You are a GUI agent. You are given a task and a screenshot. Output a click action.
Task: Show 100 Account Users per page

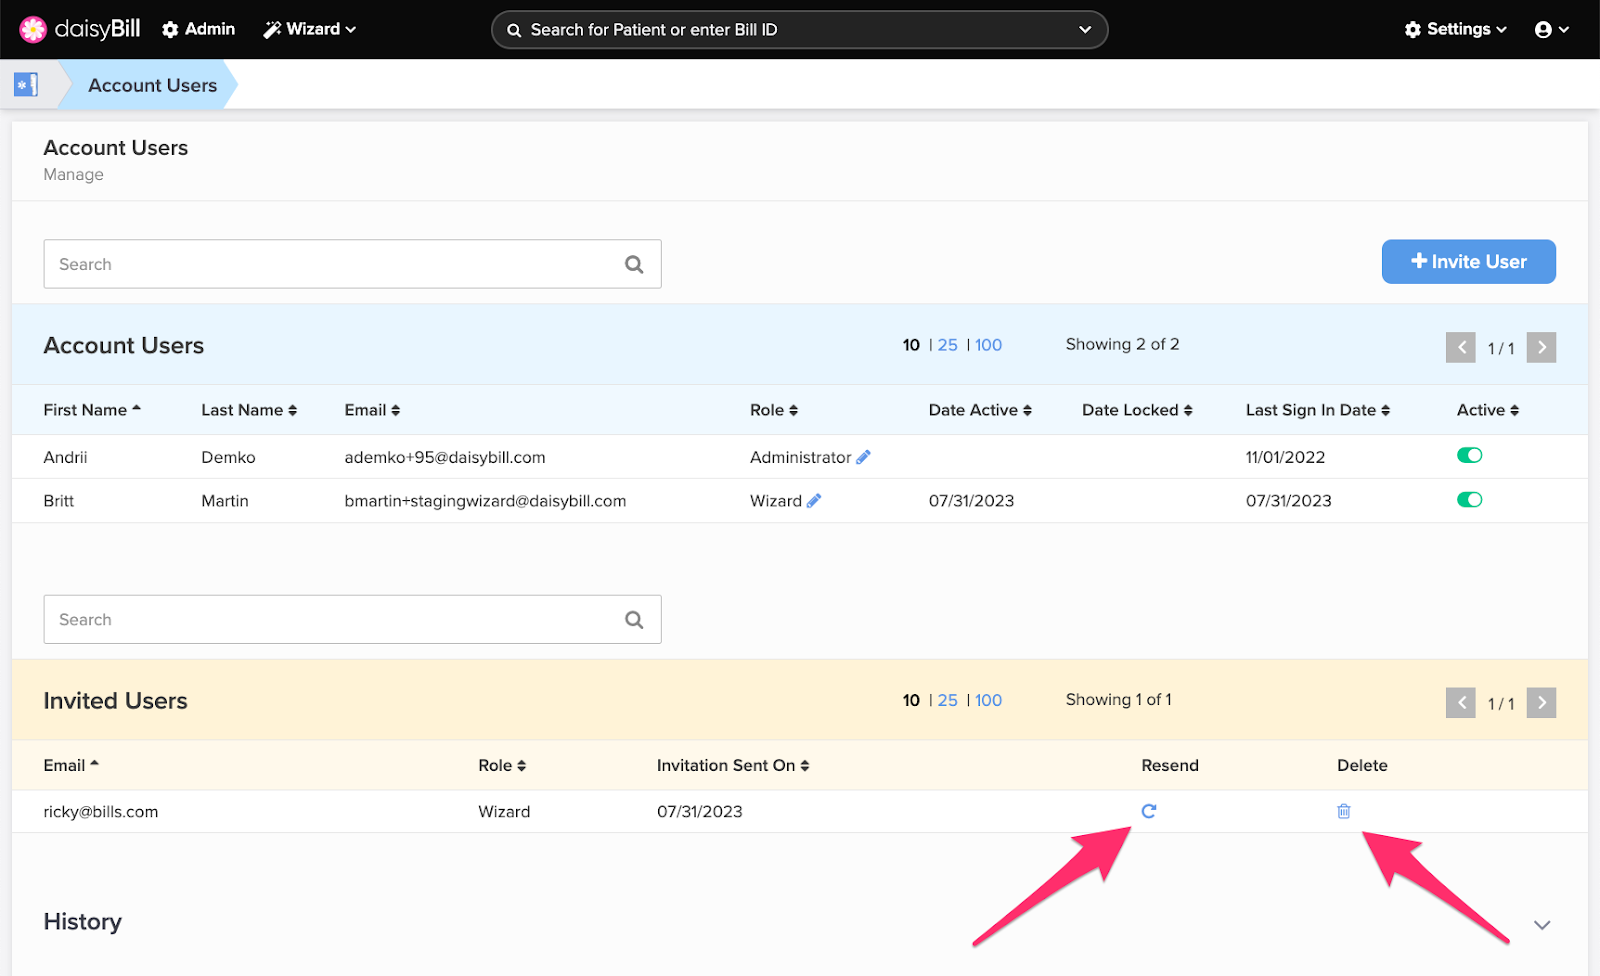tap(987, 344)
